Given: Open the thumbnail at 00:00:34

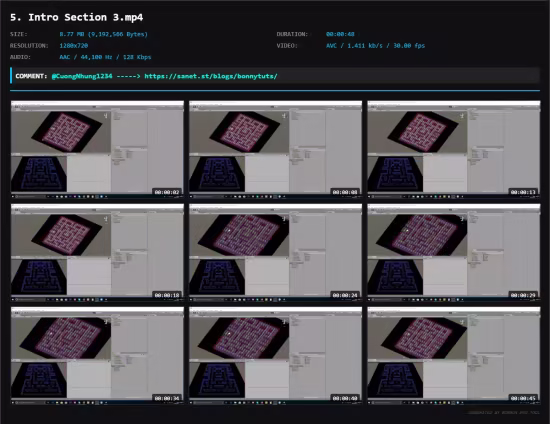Looking at the screenshot, I should pyautogui.click(x=97, y=355).
